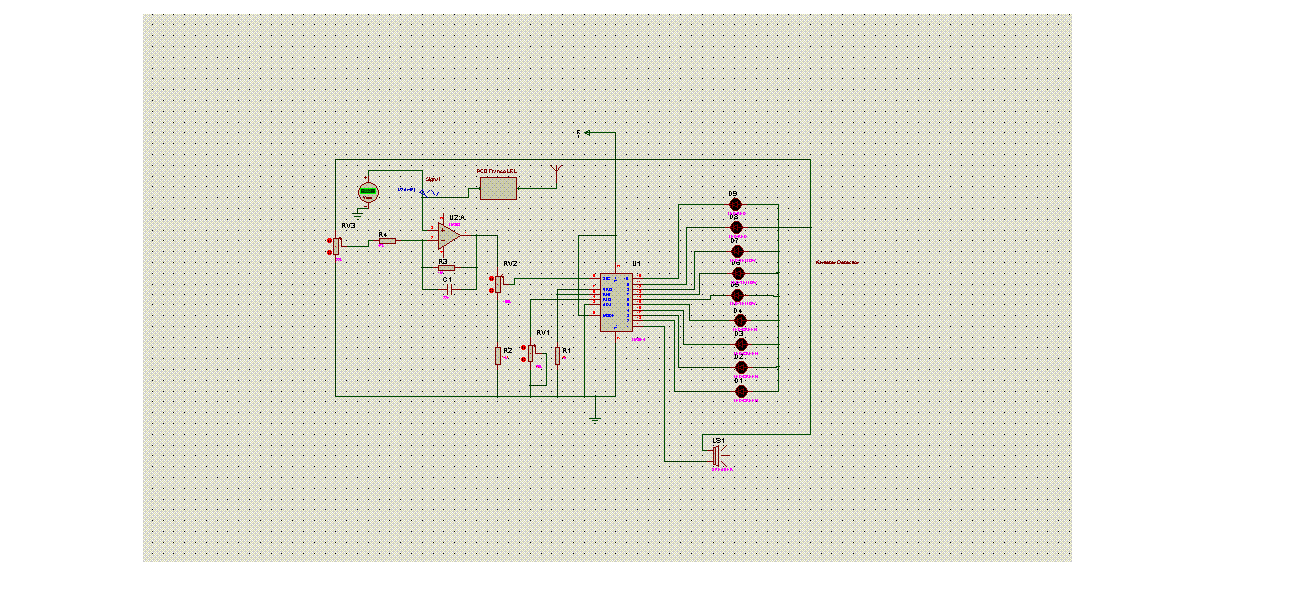Select the DC voltmeter instrument
Screen dimensions: 1304x616
(368, 192)
